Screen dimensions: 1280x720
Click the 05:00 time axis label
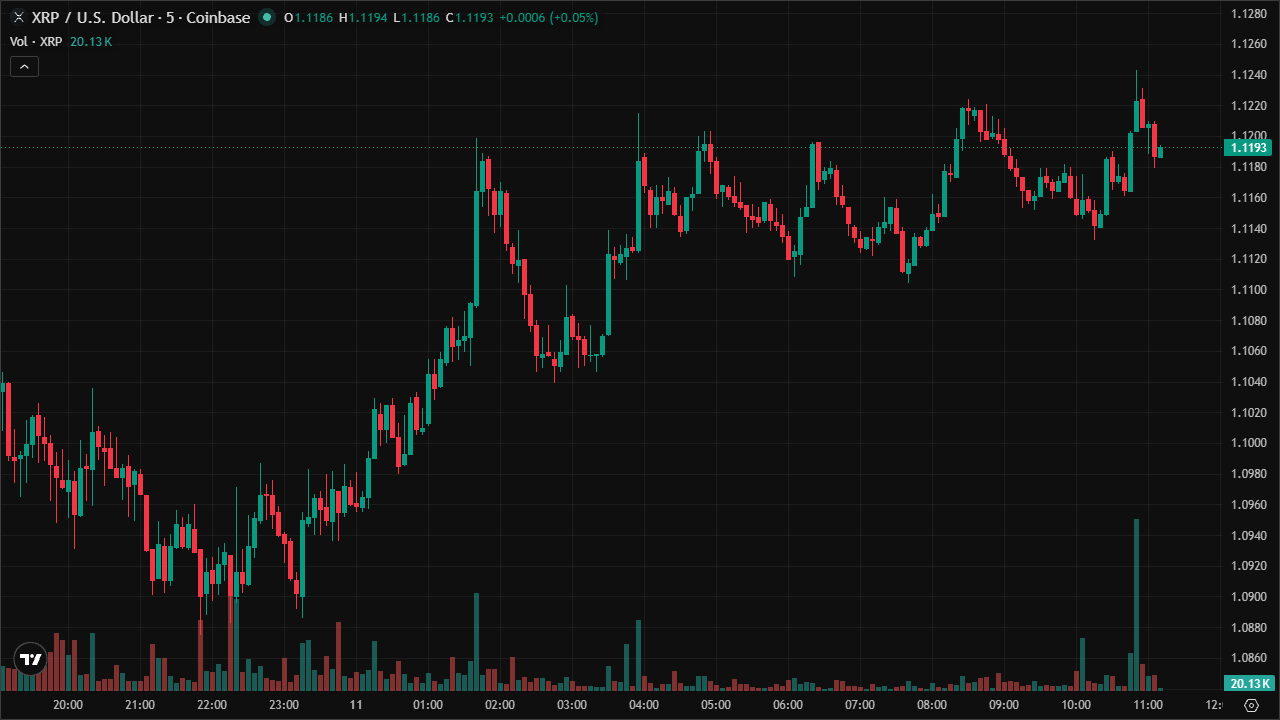(x=716, y=705)
